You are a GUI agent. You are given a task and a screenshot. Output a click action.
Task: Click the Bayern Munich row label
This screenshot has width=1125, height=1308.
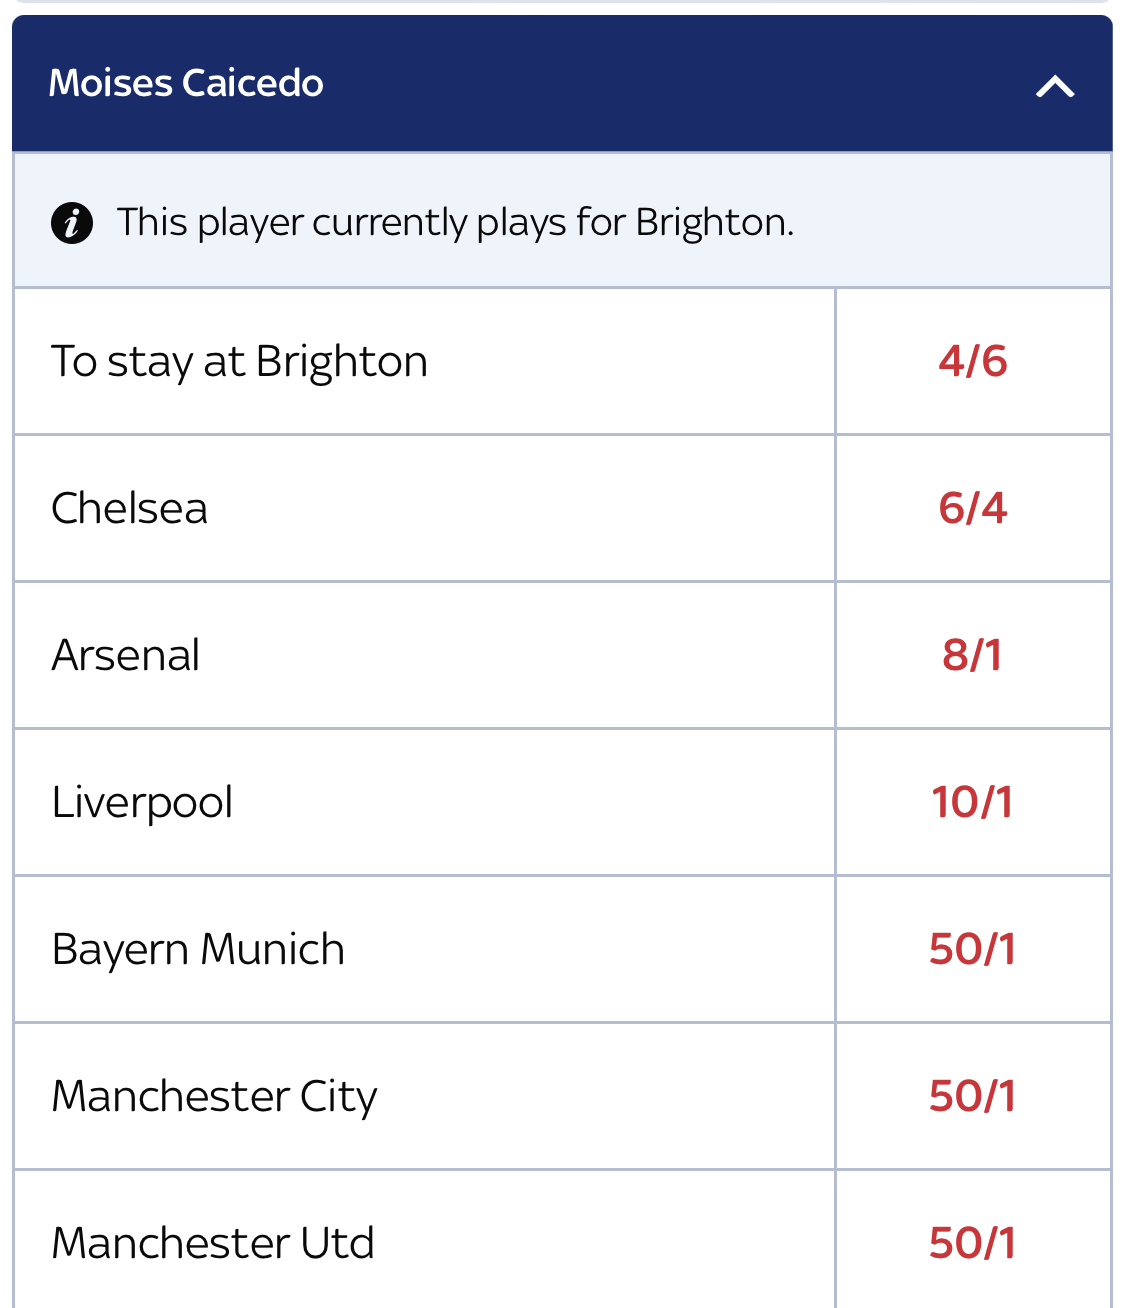[198, 950]
